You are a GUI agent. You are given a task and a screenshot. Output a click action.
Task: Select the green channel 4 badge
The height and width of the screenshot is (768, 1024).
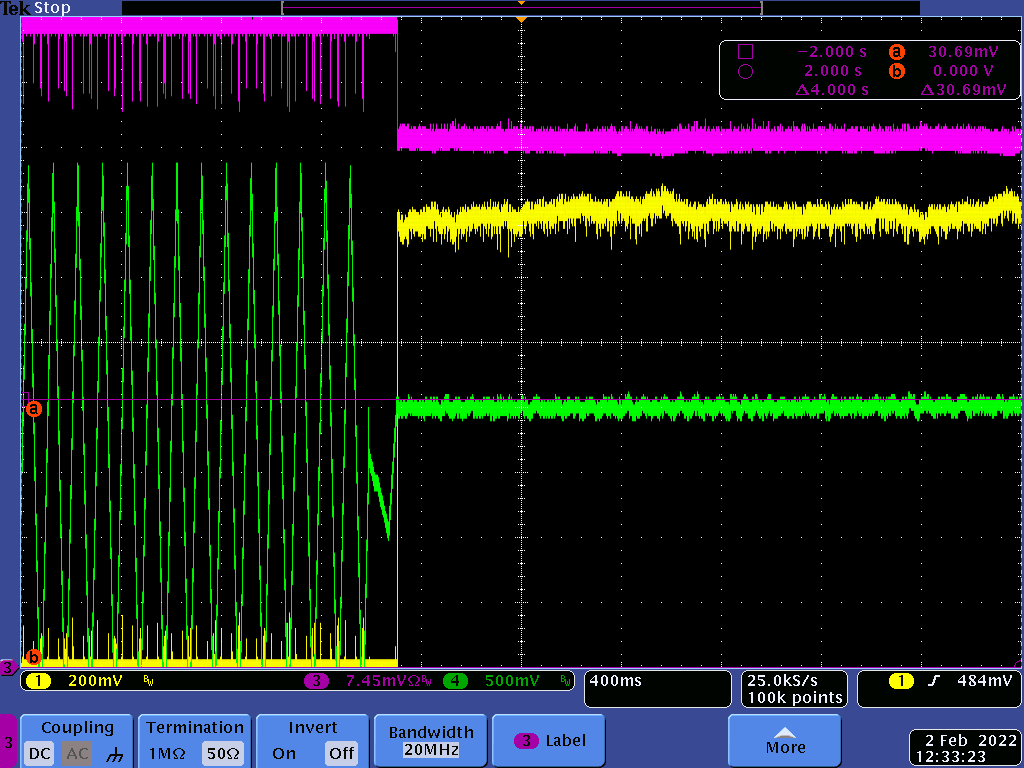[455, 682]
